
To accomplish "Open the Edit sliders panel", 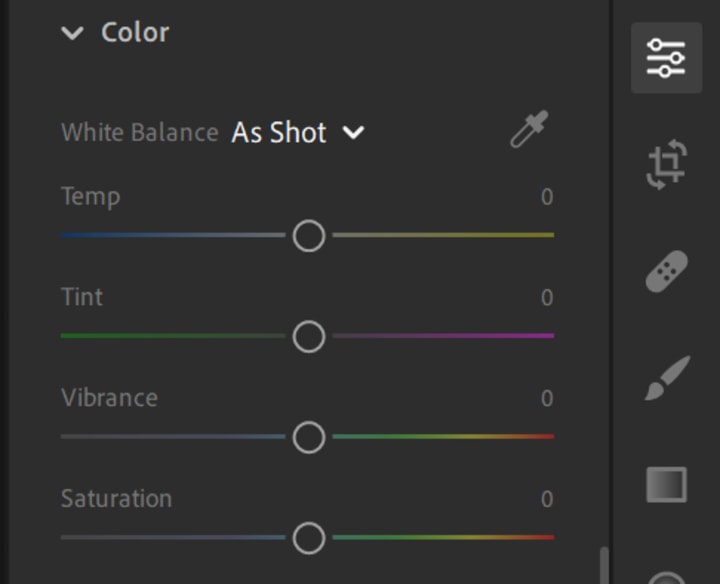I will tap(666, 58).
